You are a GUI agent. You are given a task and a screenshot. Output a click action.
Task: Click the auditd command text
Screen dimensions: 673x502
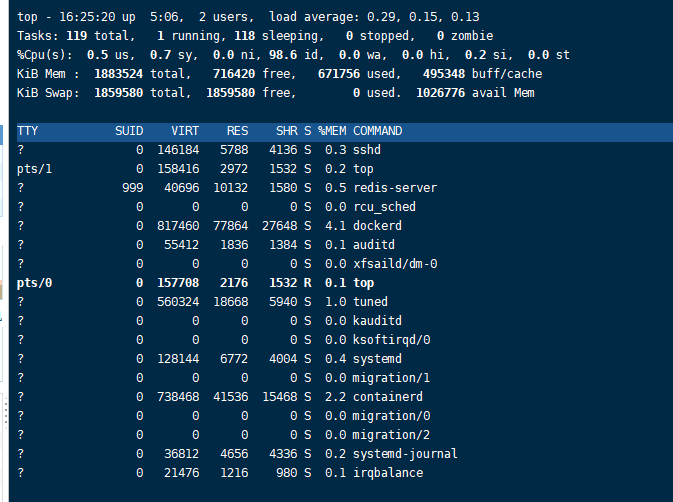click(374, 245)
